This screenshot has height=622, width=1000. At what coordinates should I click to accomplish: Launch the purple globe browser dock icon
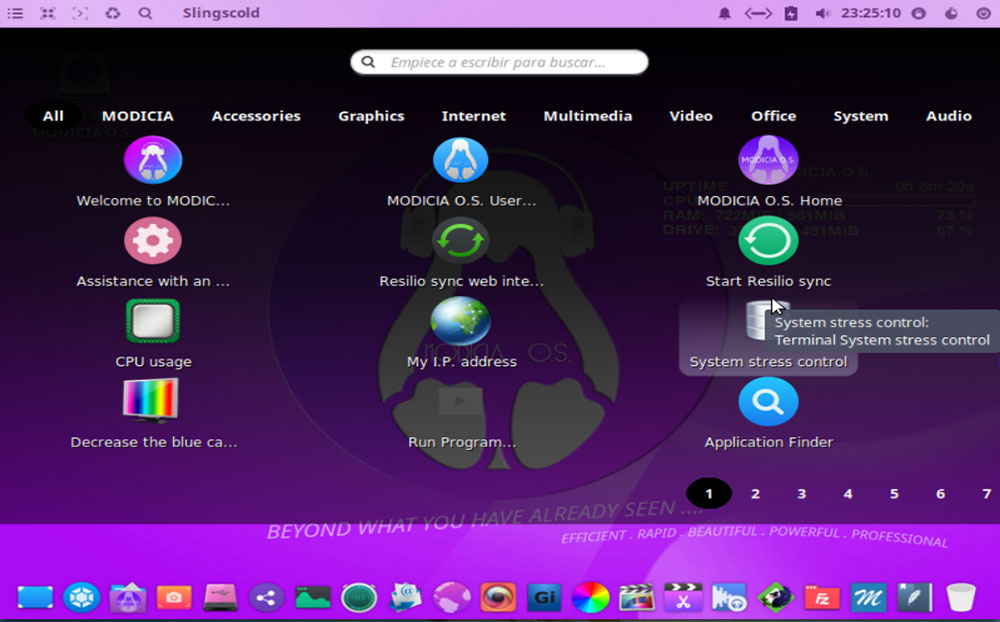[x=452, y=598]
